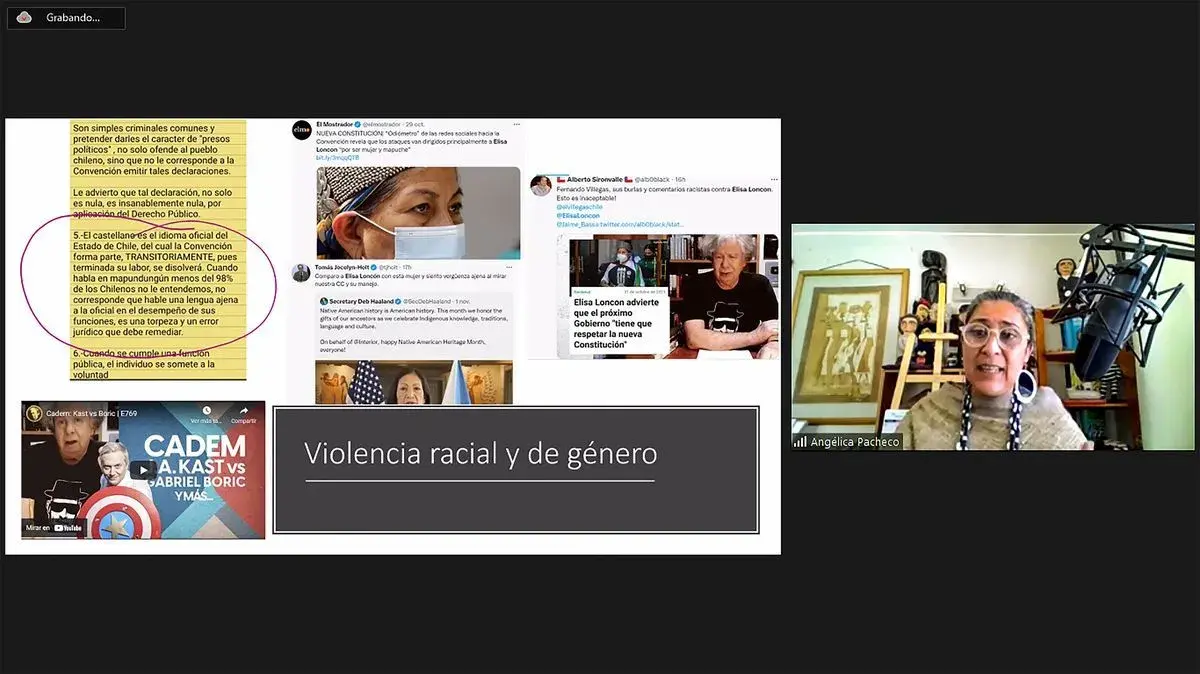Open the bit.ly/3mqqQTB link
This screenshot has width=1200, height=674.
pos(335,157)
